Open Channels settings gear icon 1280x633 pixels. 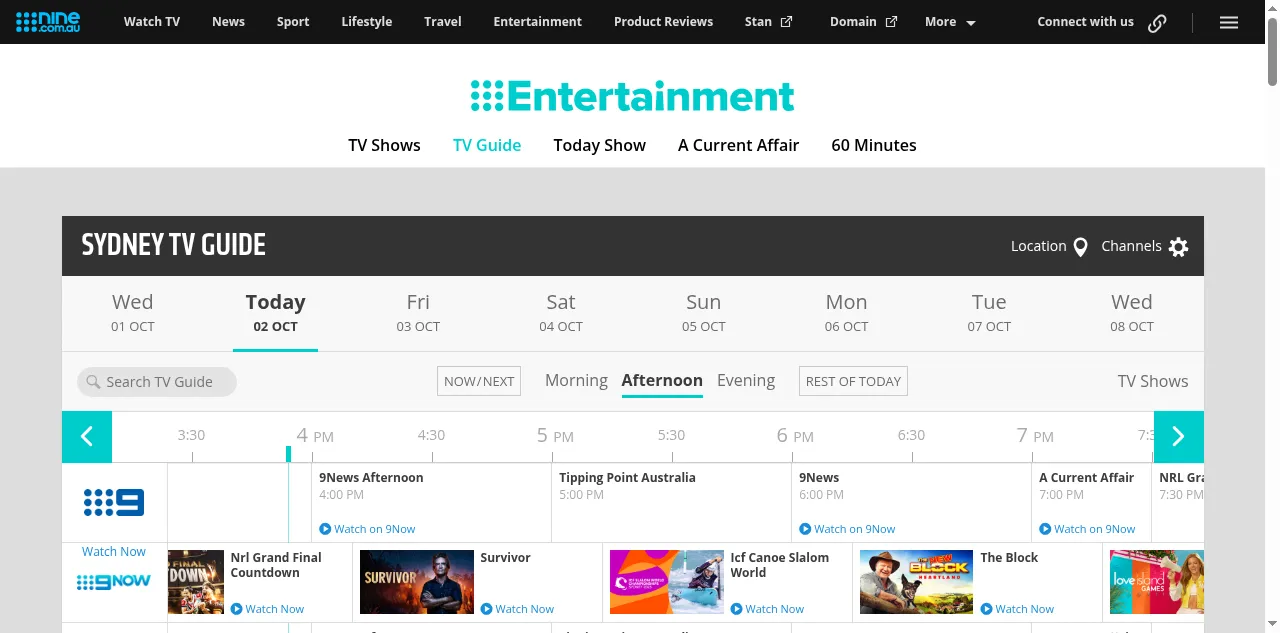click(1179, 247)
